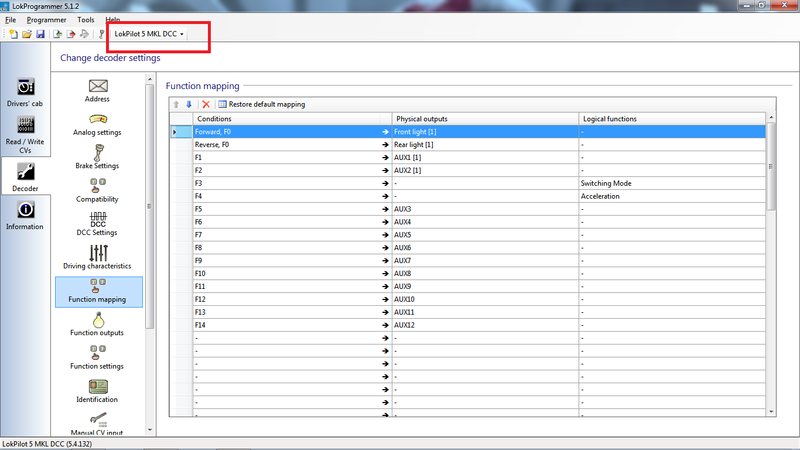The height and width of the screenshot is (450, 800).
Task: Select the F5 condition cell
Action: click(292, 209)
